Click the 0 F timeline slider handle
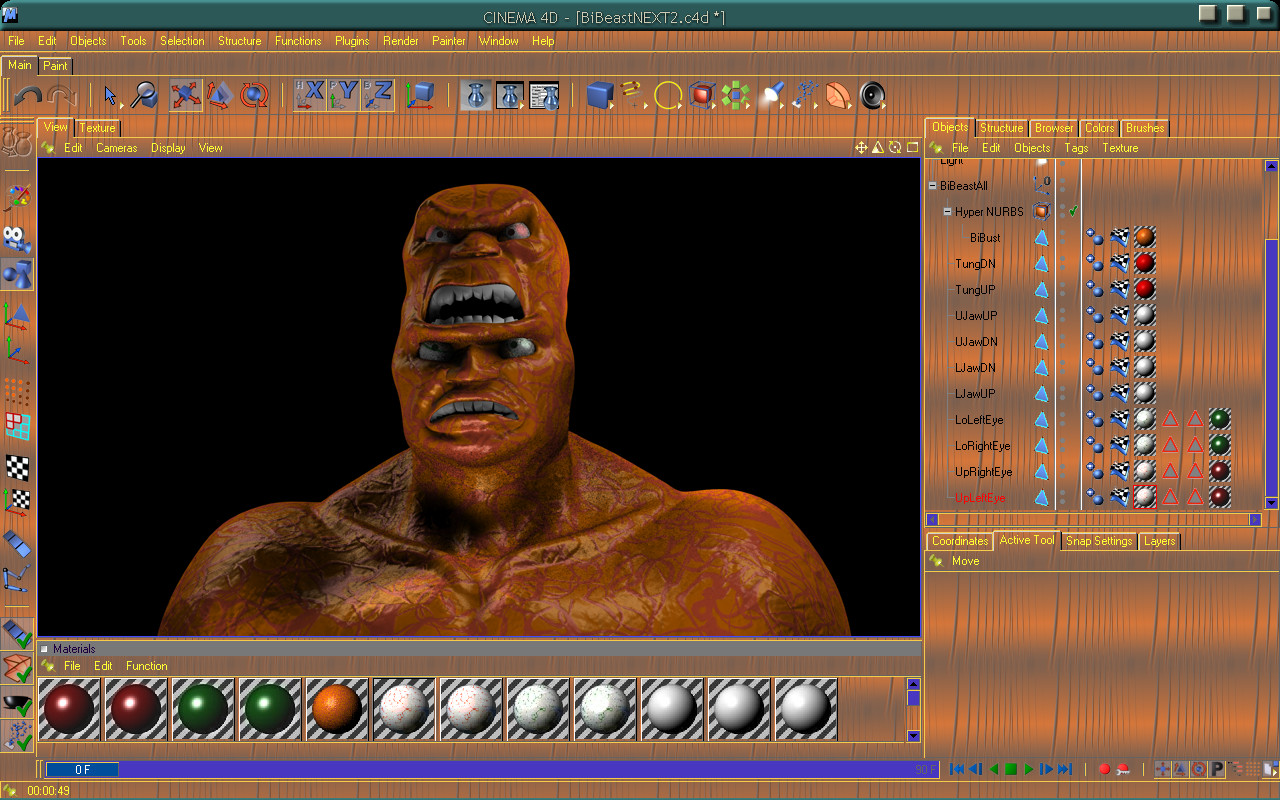Viewport: 1280px width, 800px height. (x=82, y=769)
